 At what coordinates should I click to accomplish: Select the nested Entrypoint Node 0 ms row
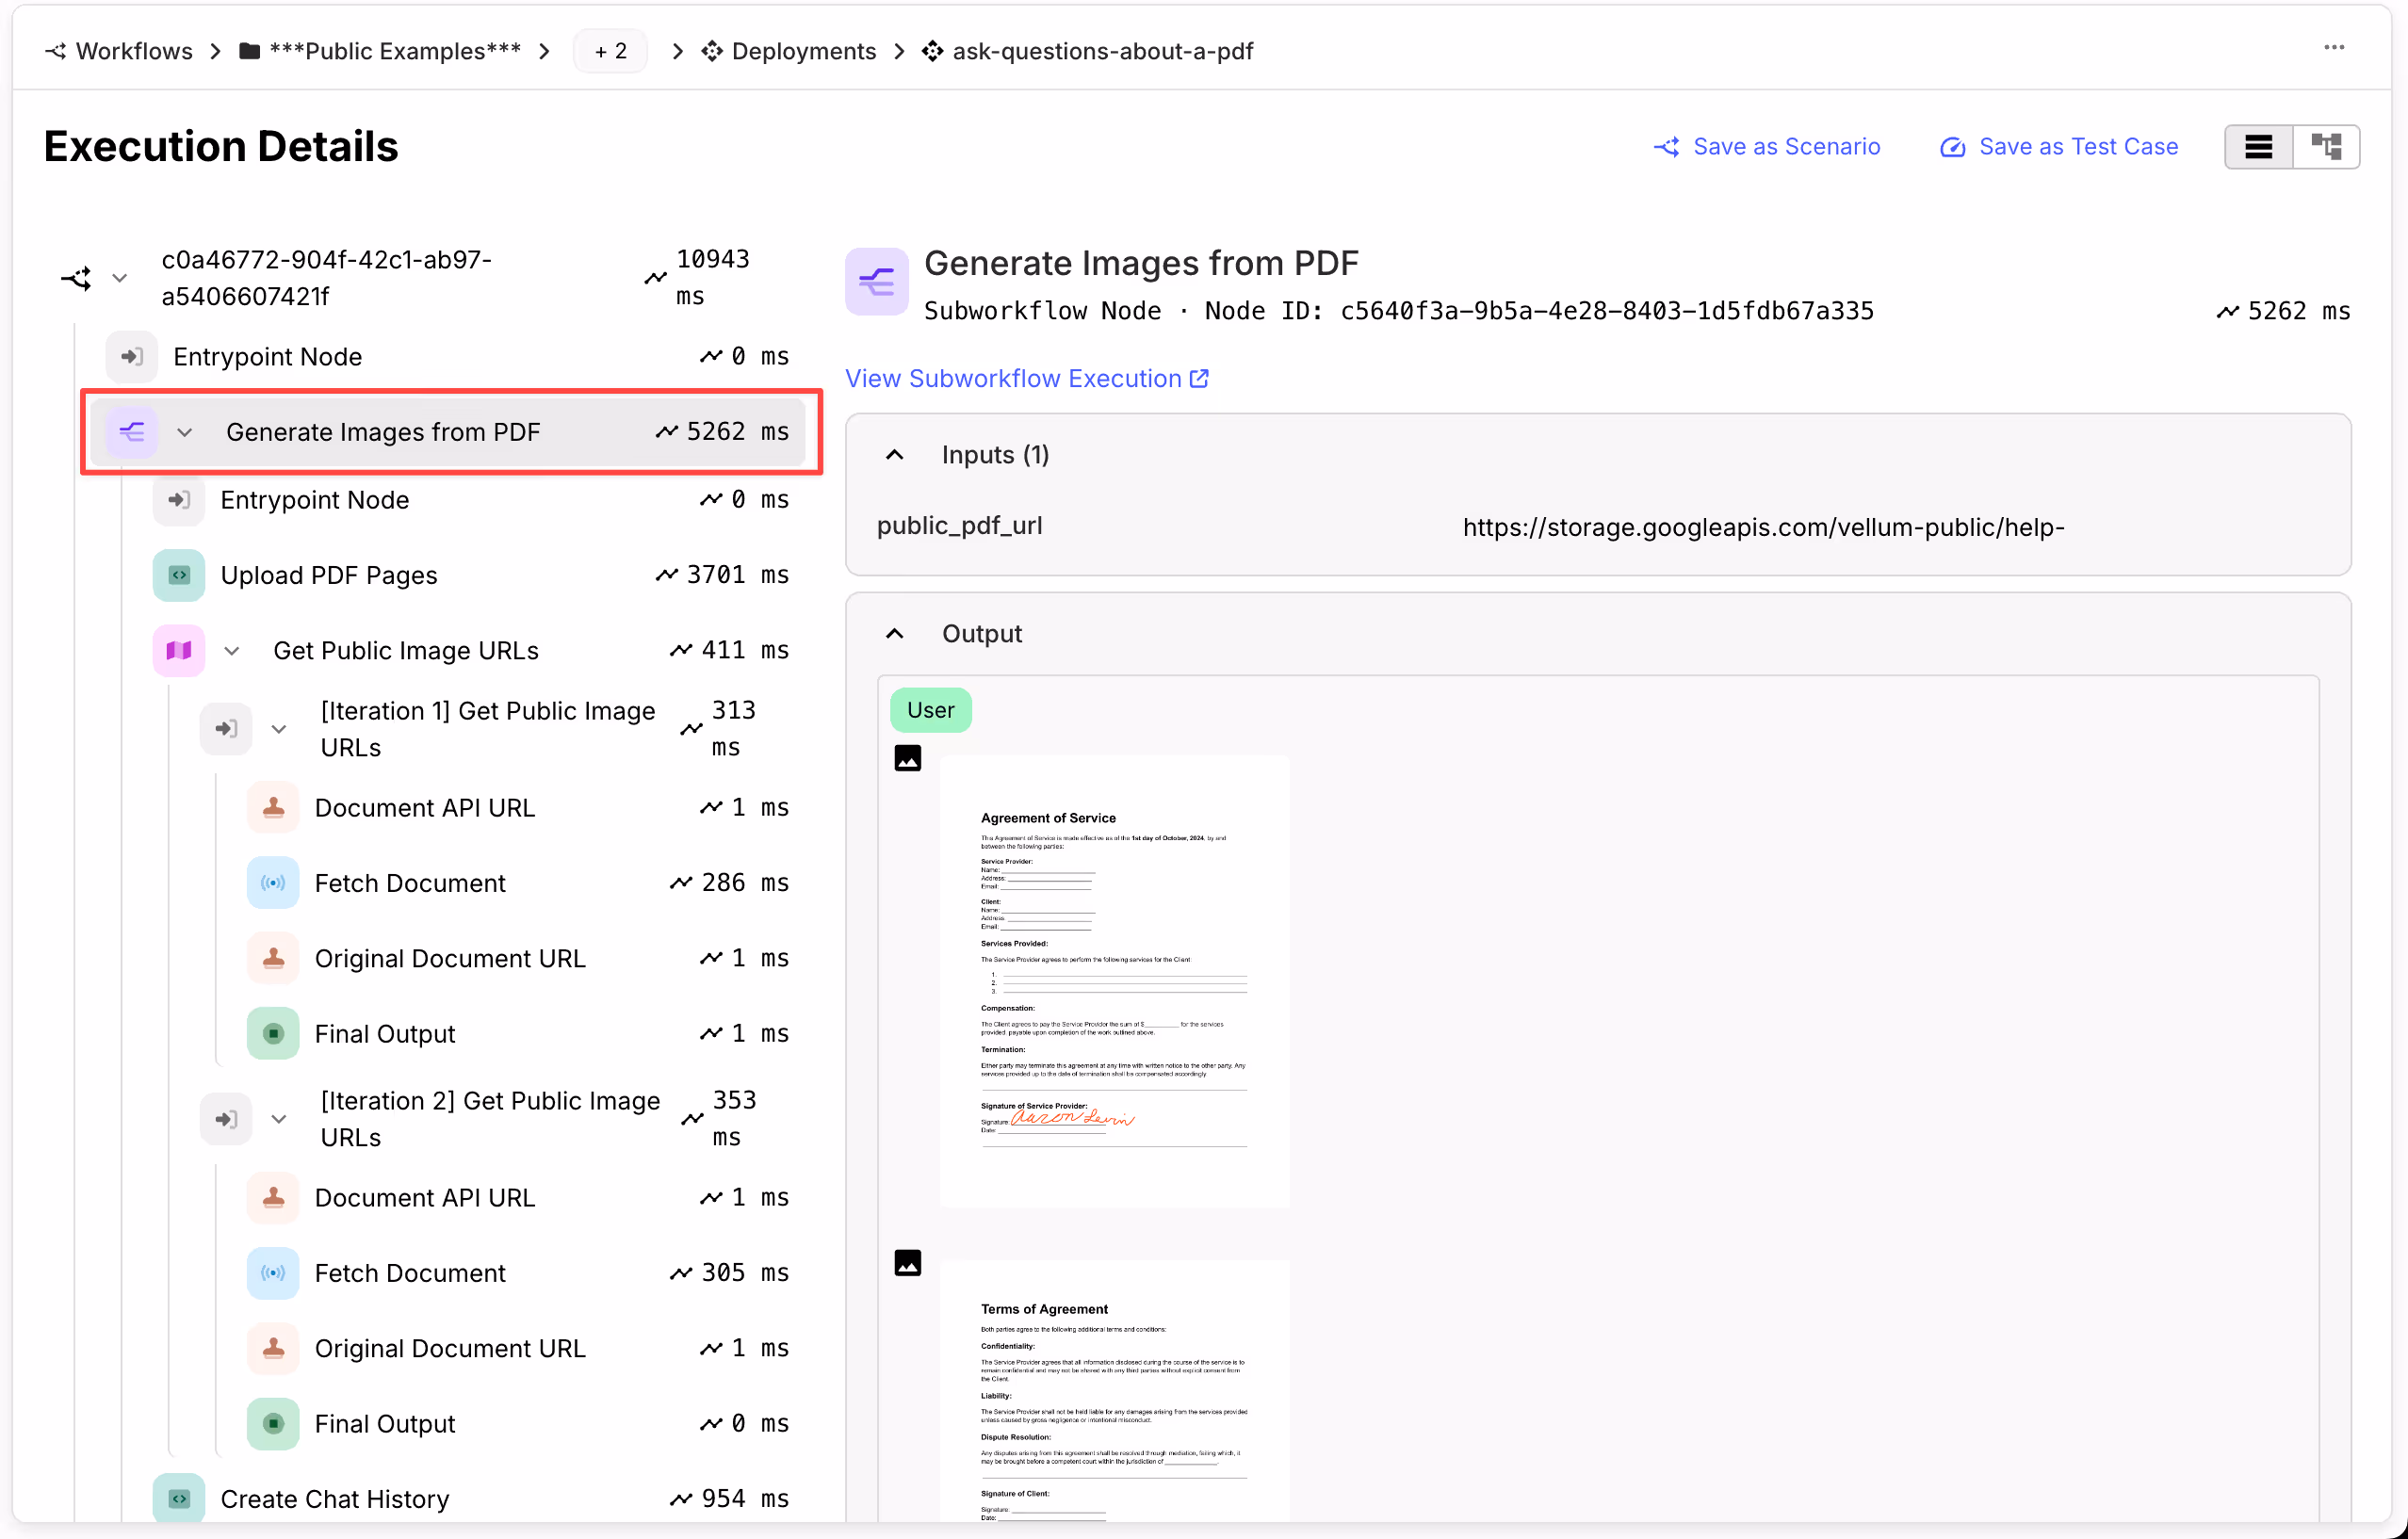point(470,500)
